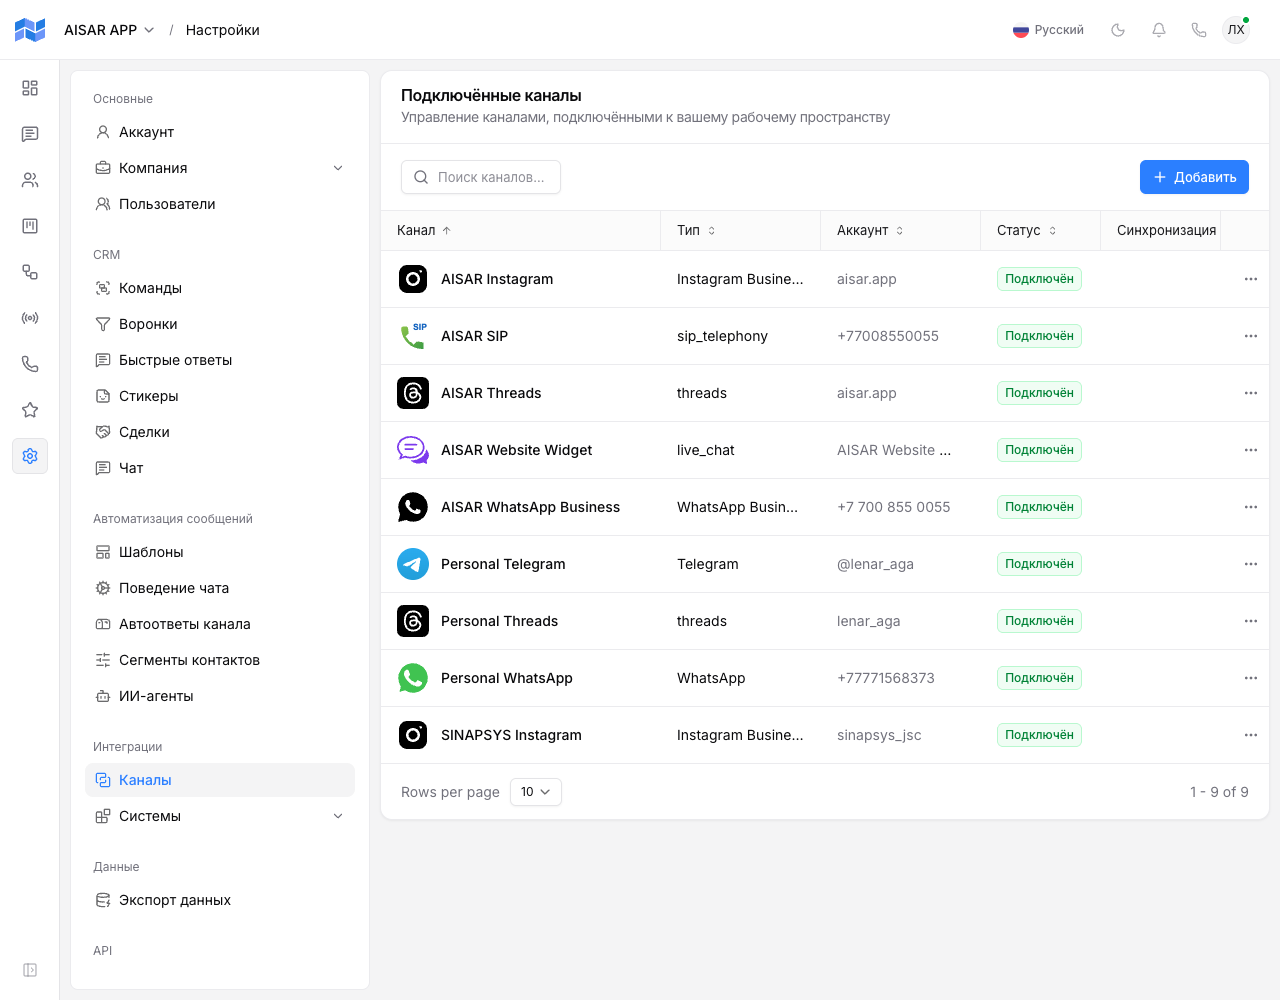Click the Добавить button
Image resolution: width=1280 pixels, height=1000 pixels.
point(1194,177)
